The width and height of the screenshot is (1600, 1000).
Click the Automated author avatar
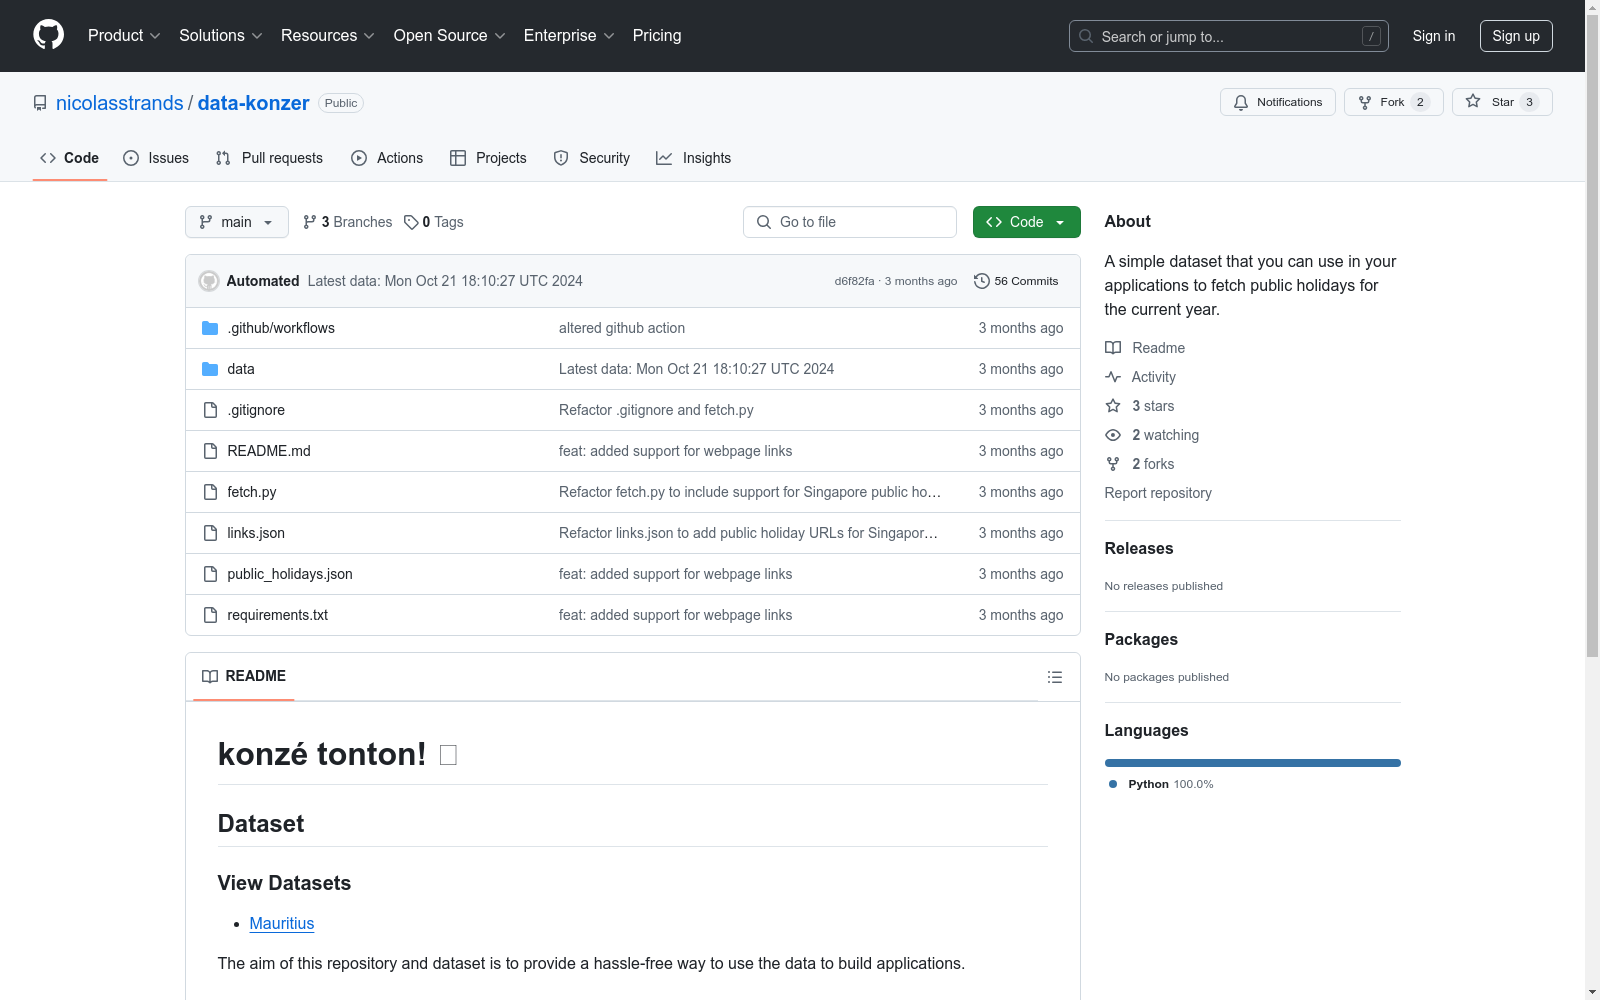209,281
